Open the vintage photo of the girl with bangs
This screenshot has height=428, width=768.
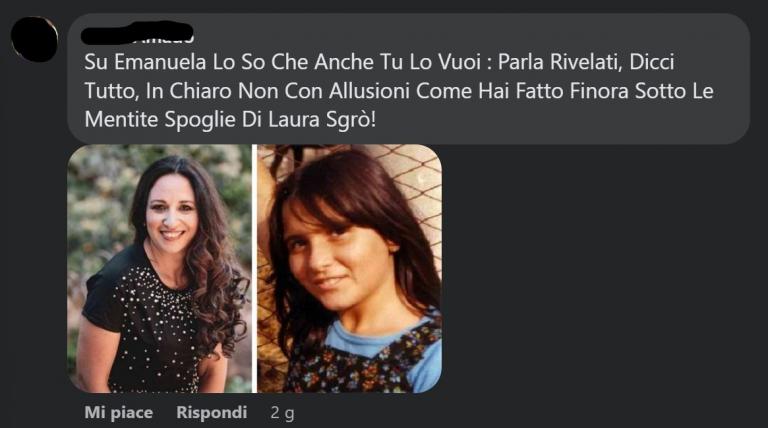click(349, 268)
